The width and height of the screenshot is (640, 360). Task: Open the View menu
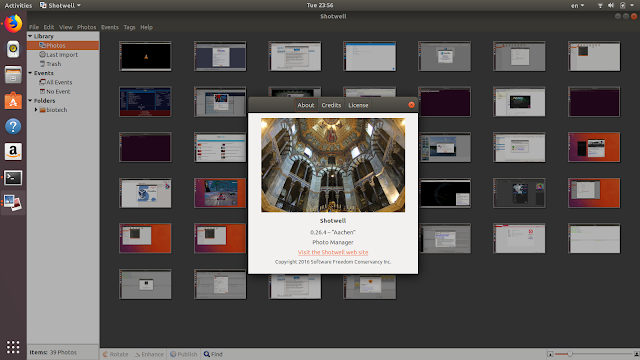point(66,27)
